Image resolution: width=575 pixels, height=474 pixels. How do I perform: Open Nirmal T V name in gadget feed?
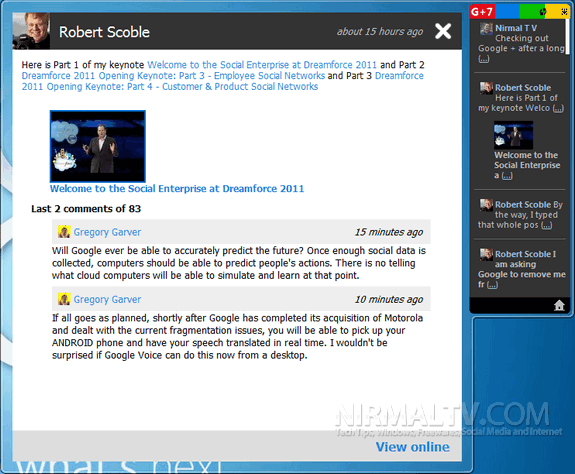click(x=516, y=28)
